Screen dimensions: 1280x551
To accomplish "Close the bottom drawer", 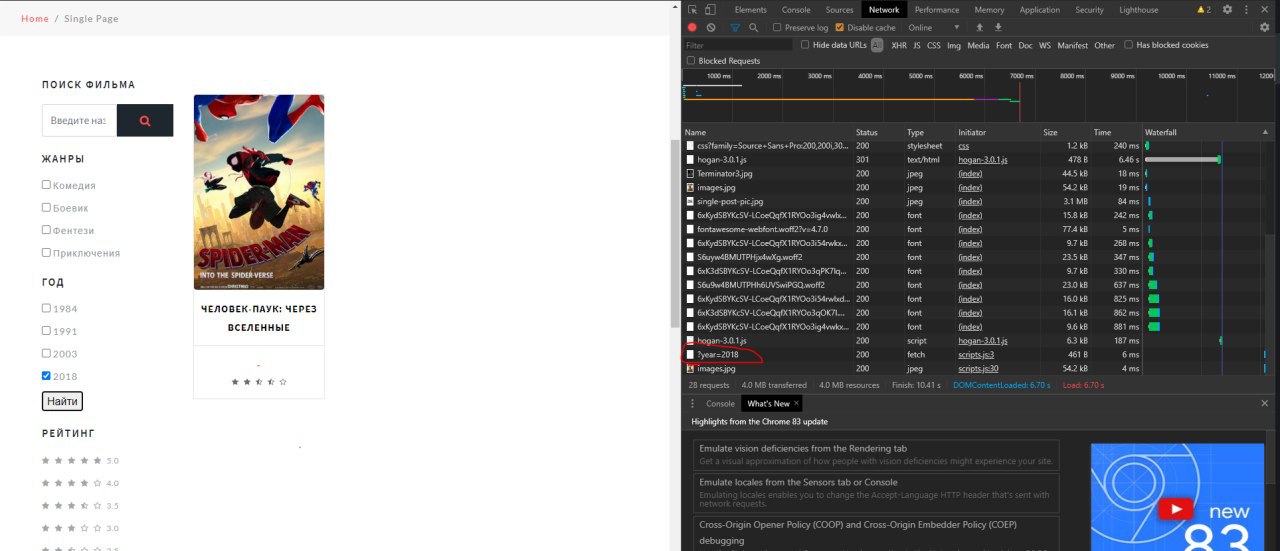I will point(1265,404).
